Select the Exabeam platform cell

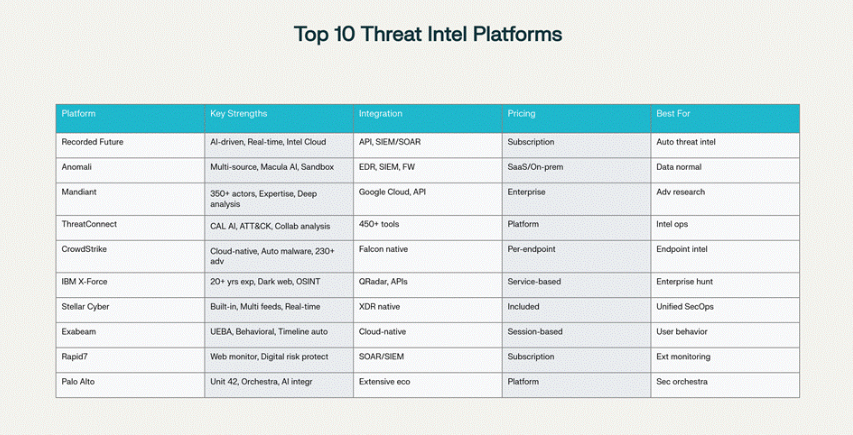point(80,331)
